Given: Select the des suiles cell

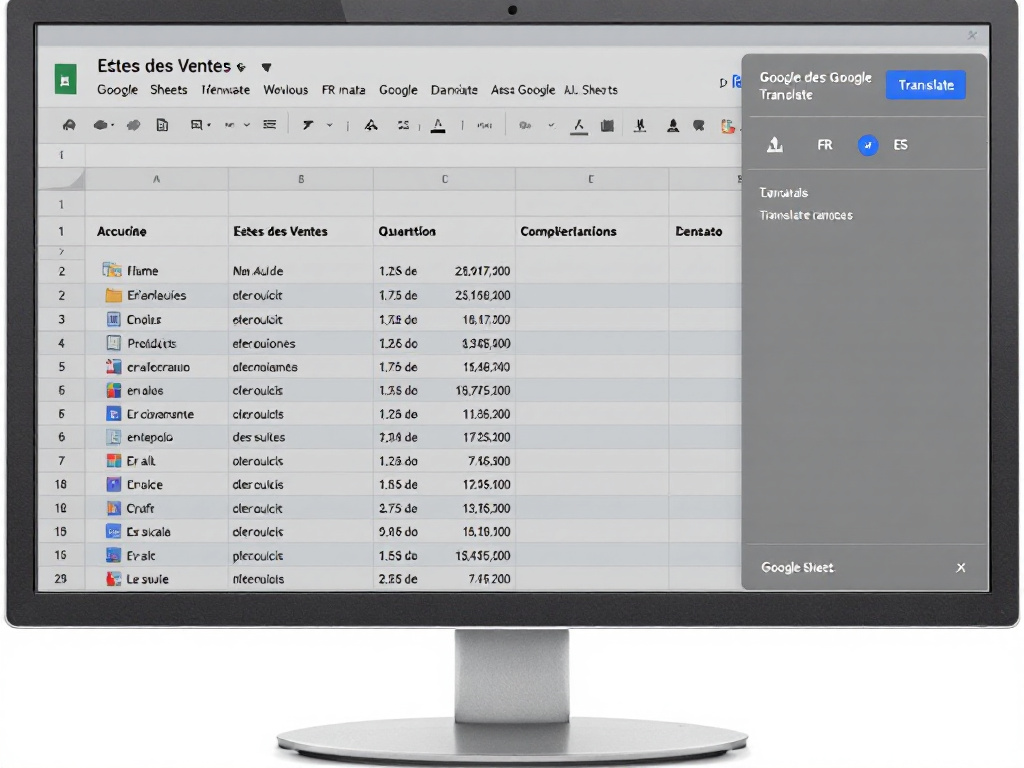Looking at the screenshot, I should (300, 437).
